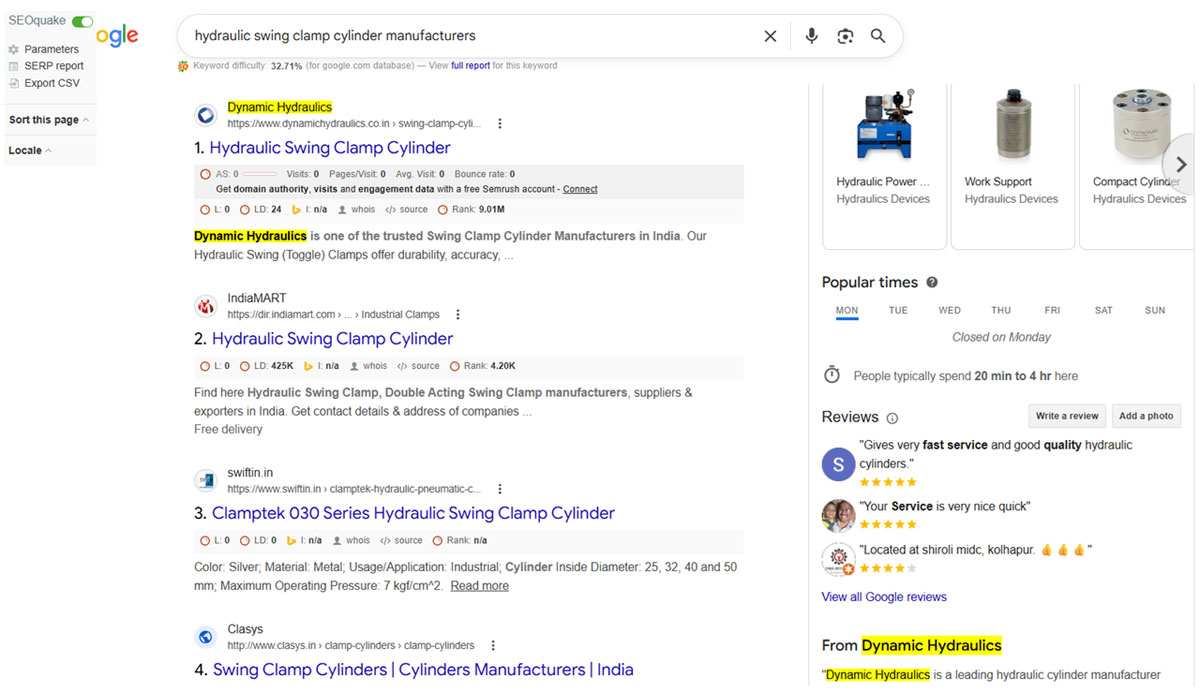The image size is (1200, 699).
Task: Clear the search query with X icon
Action: tap(770, 36)
